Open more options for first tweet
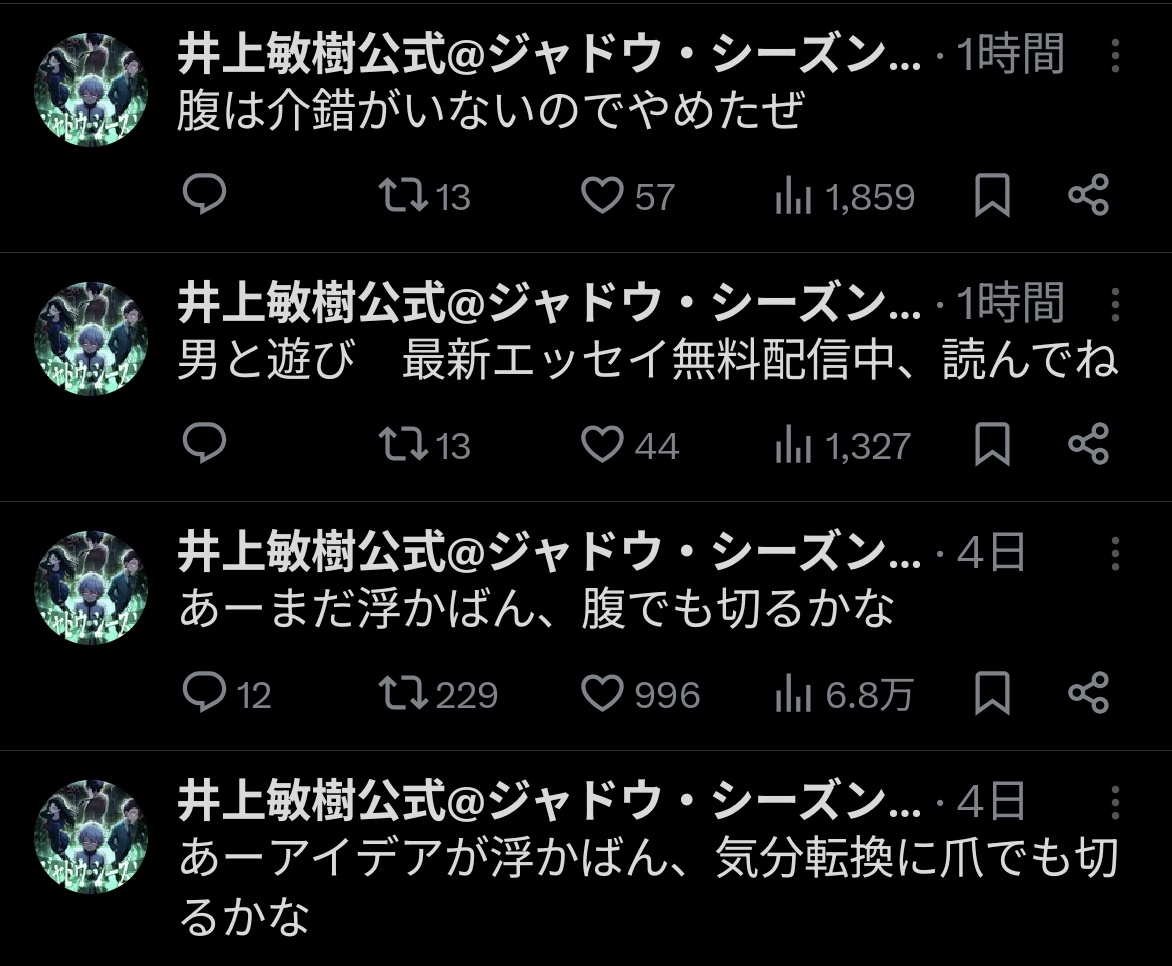Image resolution: width=1172 pixels, height=966 pixels. tap(1116, 57)
